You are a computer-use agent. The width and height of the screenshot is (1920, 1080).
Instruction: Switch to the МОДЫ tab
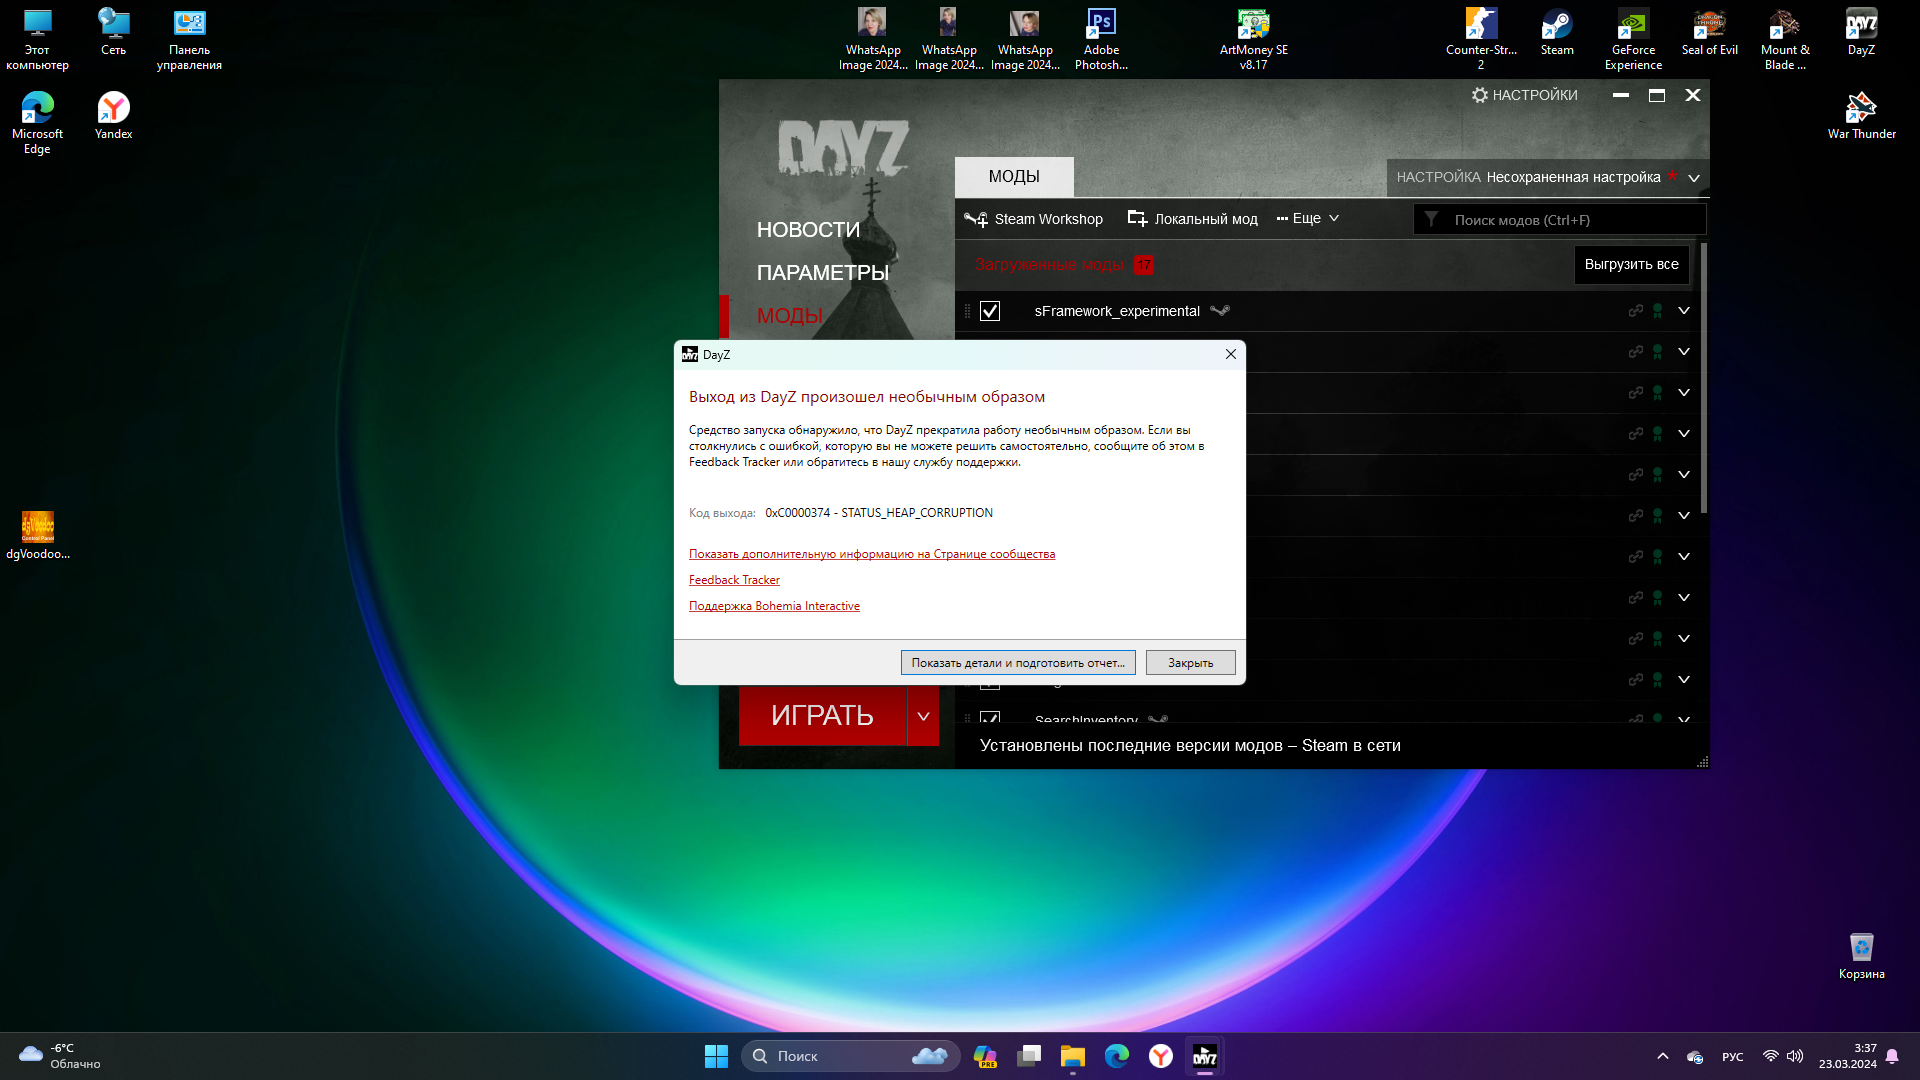click(1014, 177)
